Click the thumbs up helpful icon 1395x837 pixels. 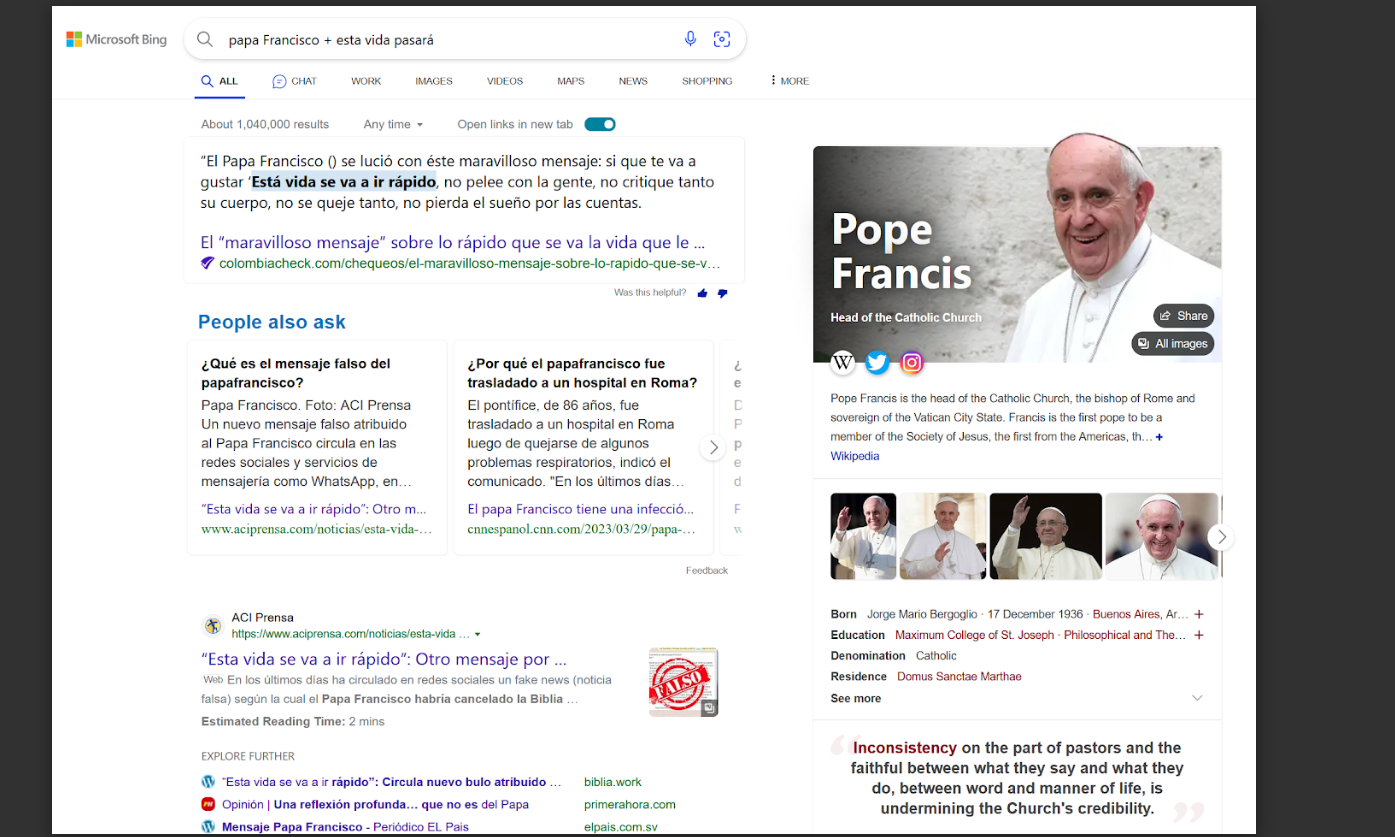pos(702,293)
